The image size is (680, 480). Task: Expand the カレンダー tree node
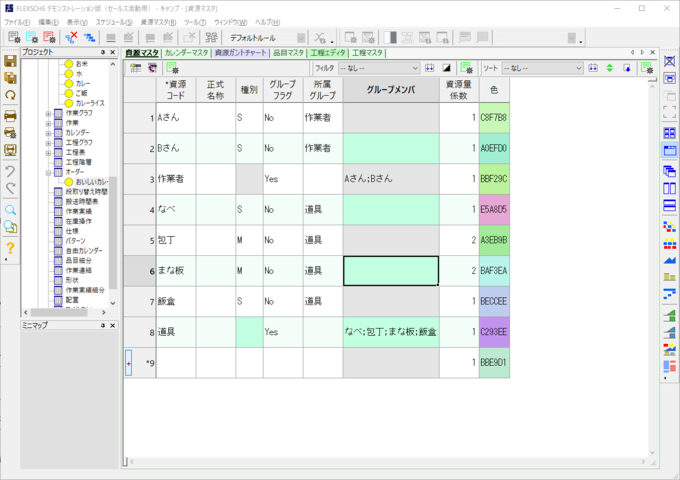click(x=48, y=132)
